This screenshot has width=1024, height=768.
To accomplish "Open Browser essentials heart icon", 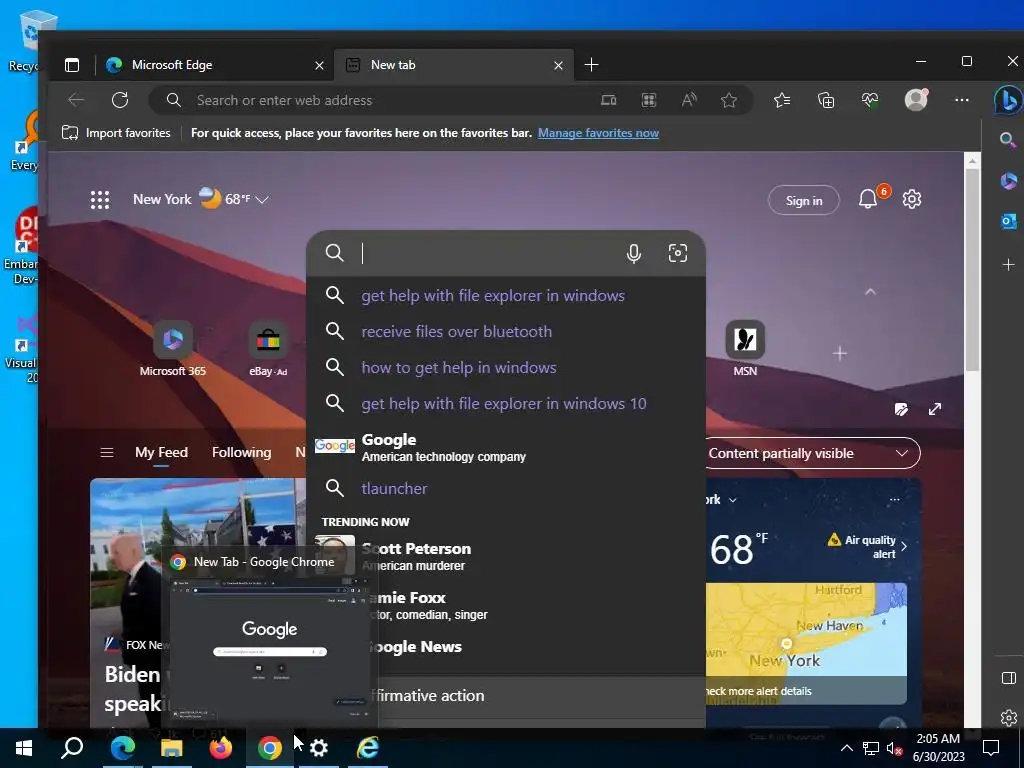I will click(870, 100).
